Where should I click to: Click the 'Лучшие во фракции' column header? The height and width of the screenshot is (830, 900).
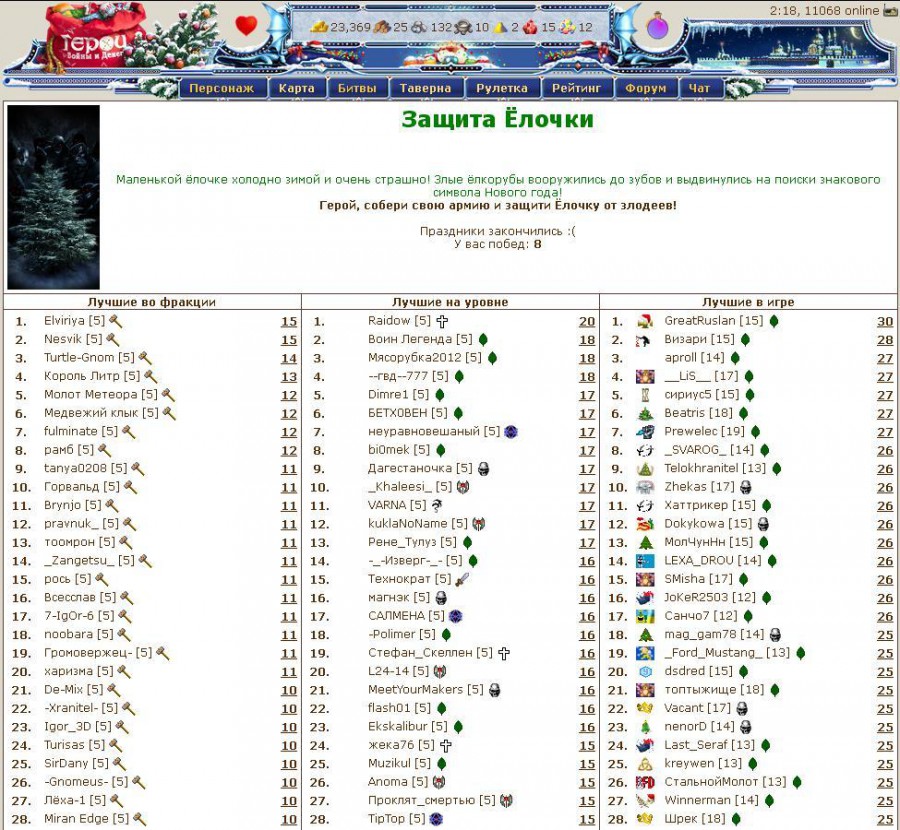[x=152, y=302]
